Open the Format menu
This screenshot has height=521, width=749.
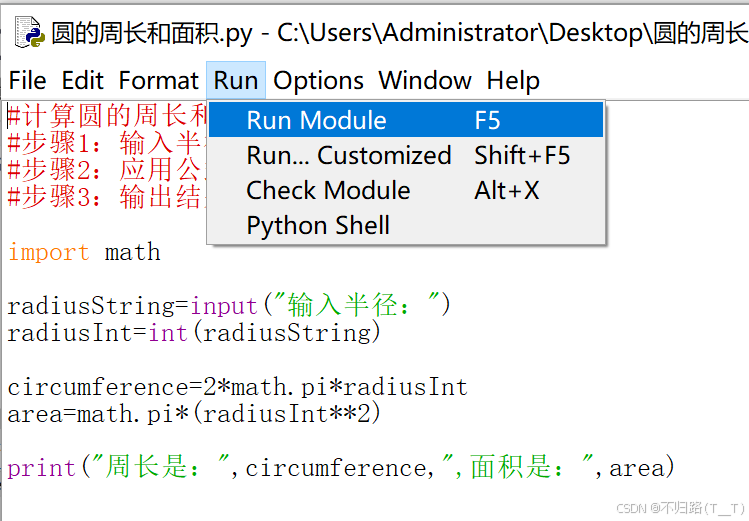pyautogui.click(x=158, y=80)
